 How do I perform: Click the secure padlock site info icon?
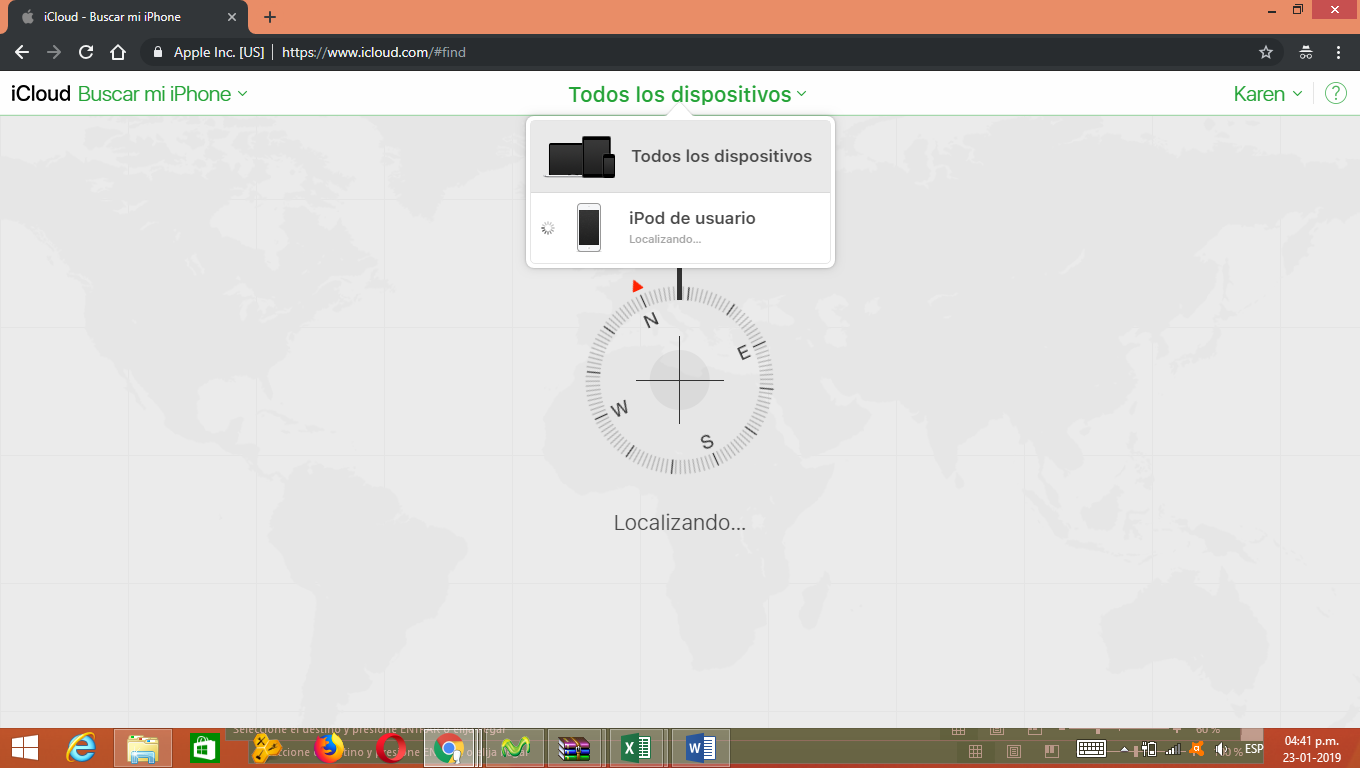pyautogui.click(x=157, y=52)
